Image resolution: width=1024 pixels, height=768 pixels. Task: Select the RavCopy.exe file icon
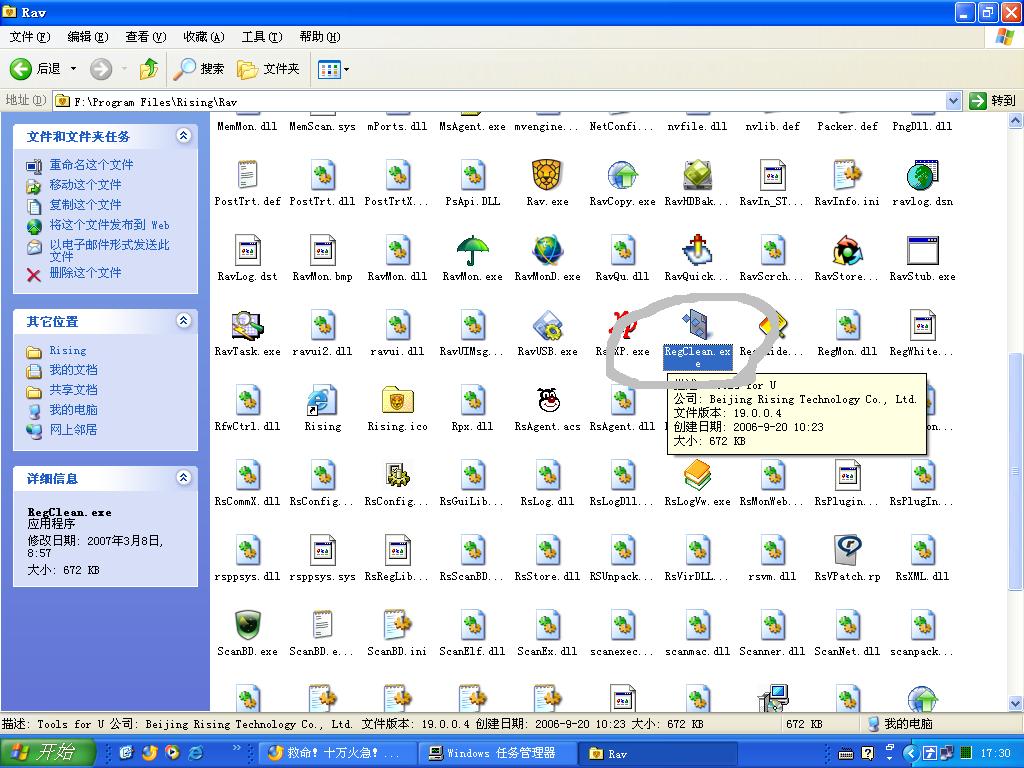622,175
